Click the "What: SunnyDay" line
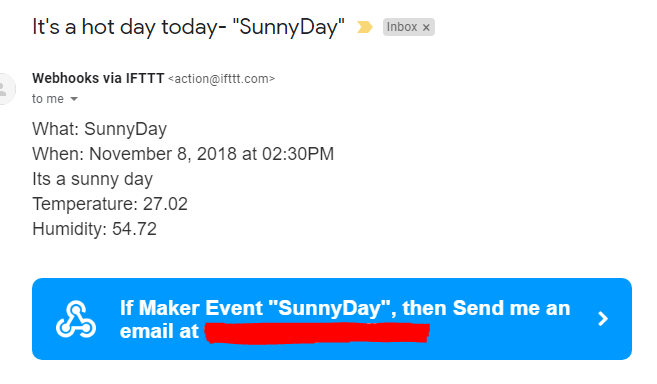The height and width of the screenshot is (384, 657). coord(99,129)
